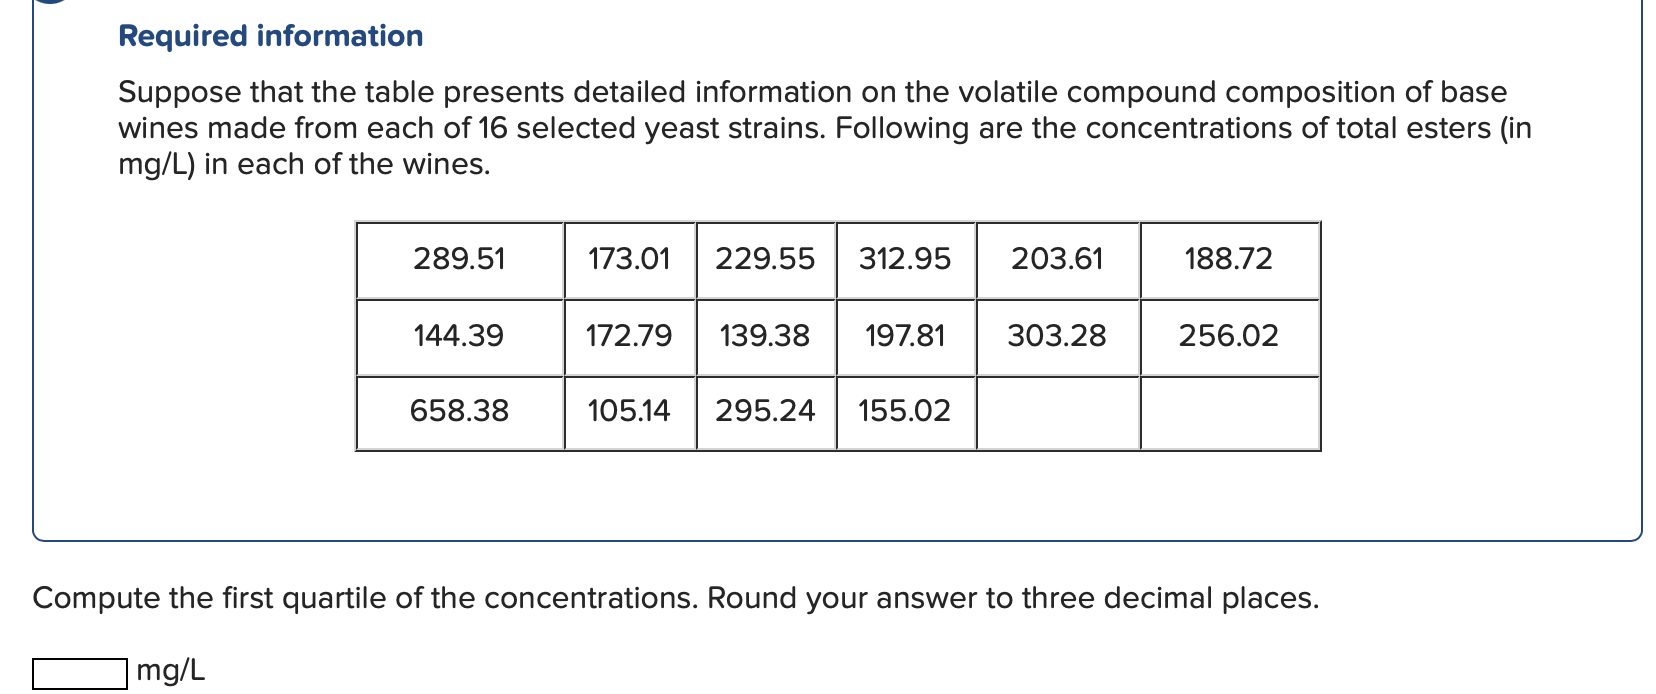Screen dimensions: 1656x694
Task: Select the table cell containing 303.28
Action: coord(1057,336)
